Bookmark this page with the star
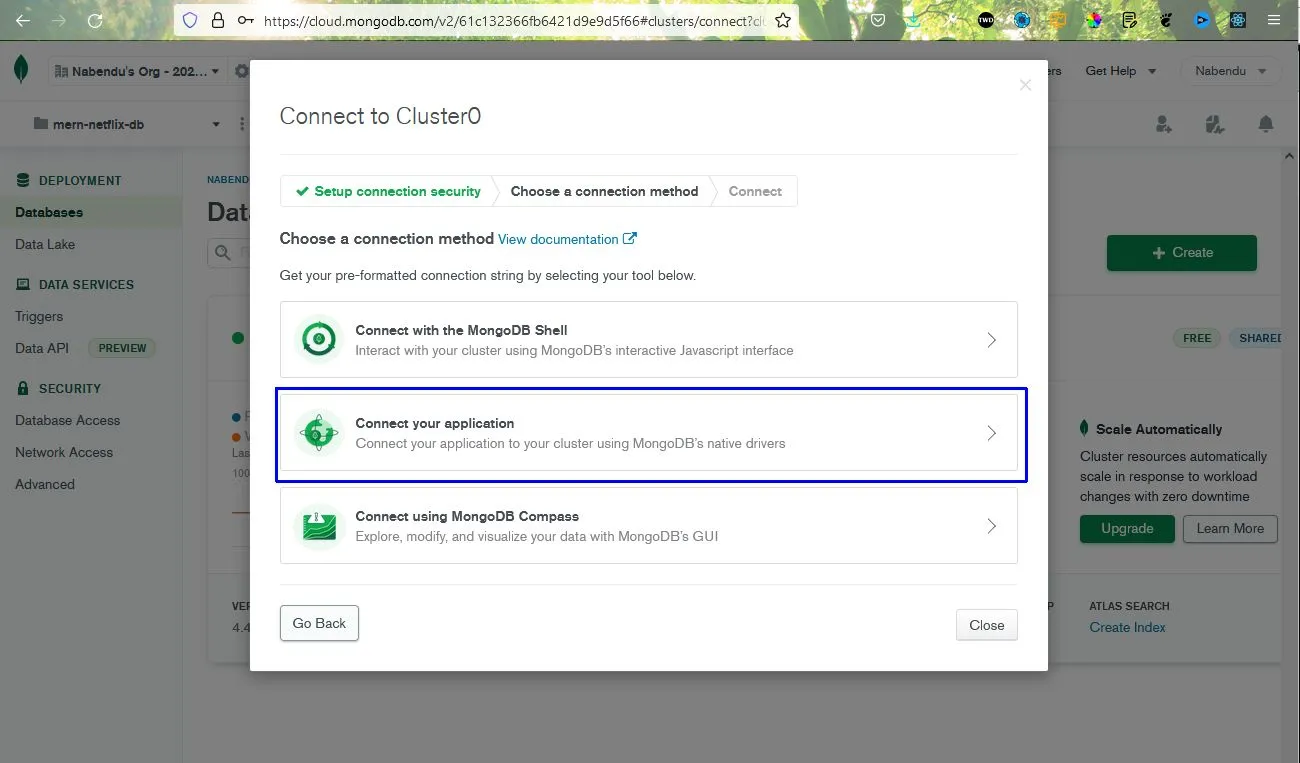This screenshot has height=763, width=1300. click(x=783, y=20)
